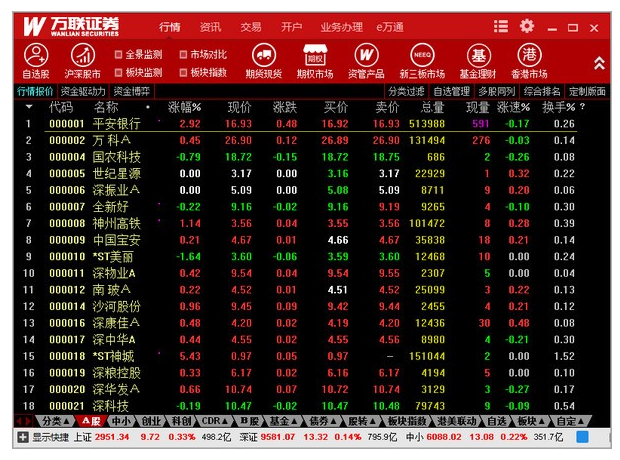Open the 业务办理 top menu

coord(341,27)
